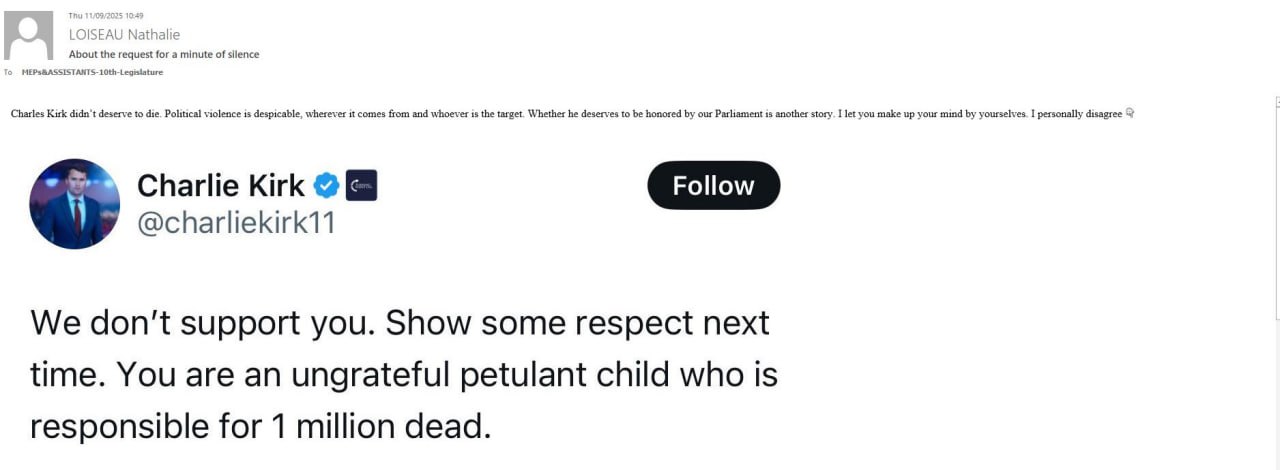This screenshot has width=1280, height=470.
Task: Click the MEPs&ASSISTANTS-10th-Legislature recipient
Action: point(92,72)
